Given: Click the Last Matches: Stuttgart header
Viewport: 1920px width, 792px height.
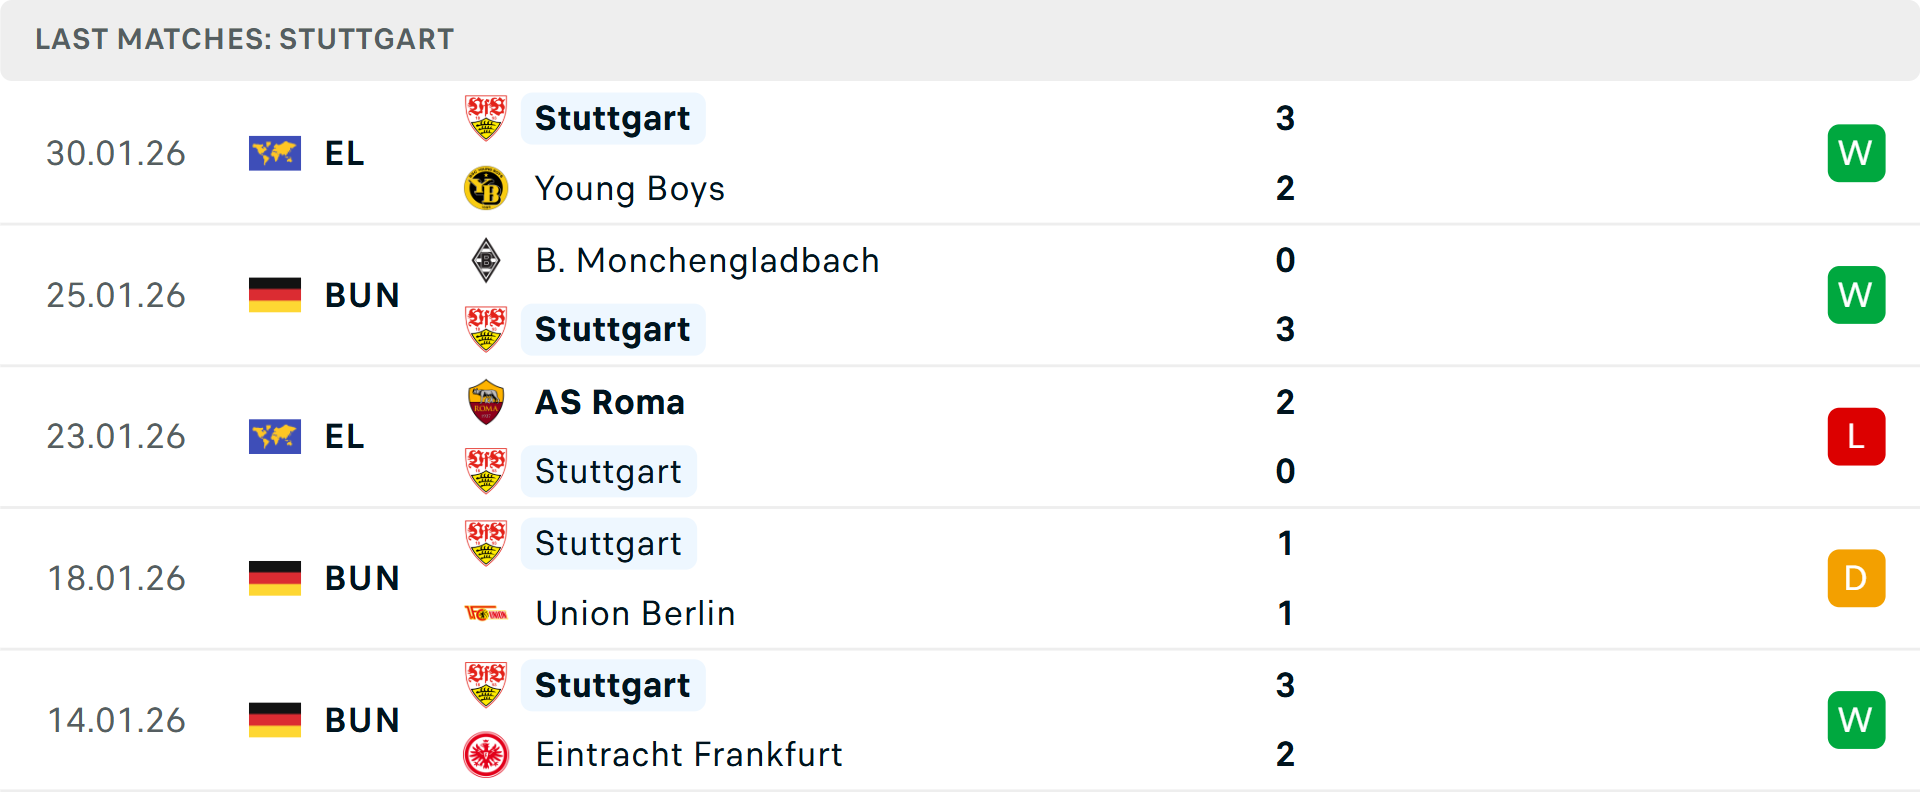Looking at the screenshot, I should click(x=244, y=39).
